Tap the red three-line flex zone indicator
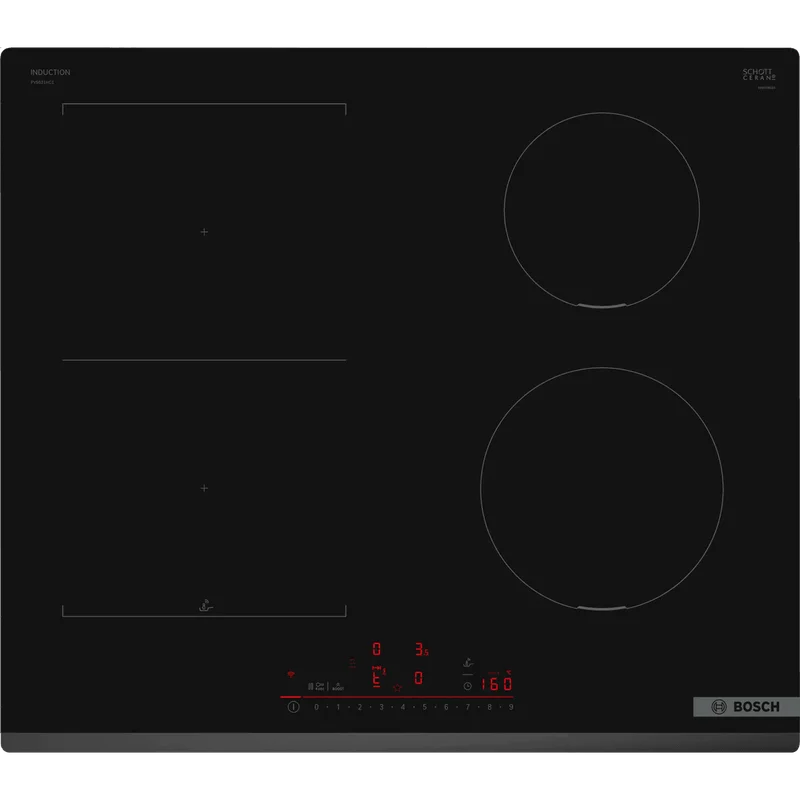This screenshot has width=800, height=800. (352, 663)
